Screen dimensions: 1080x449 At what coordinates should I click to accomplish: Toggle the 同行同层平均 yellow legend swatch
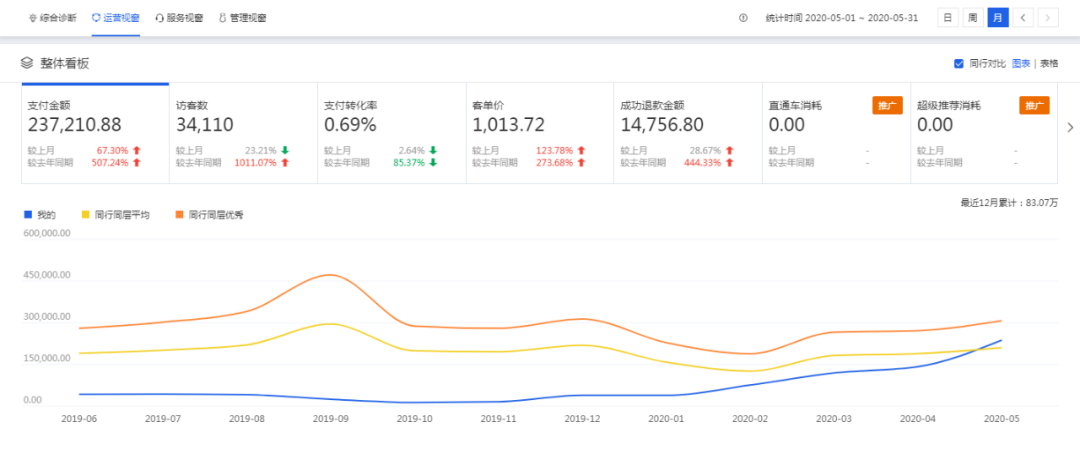pyautogui.click(x=86, y=215)
